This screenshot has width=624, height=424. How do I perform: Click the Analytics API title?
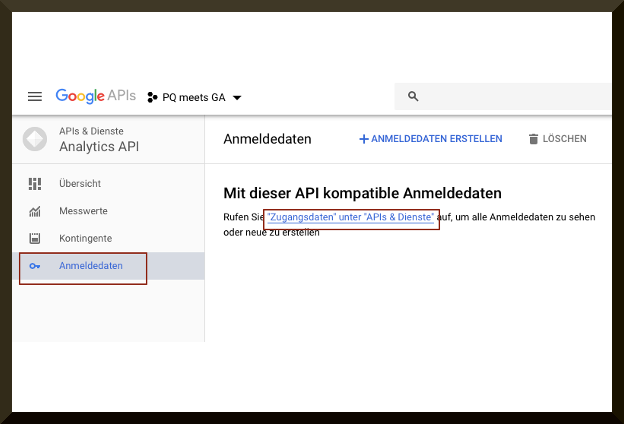point(99,147)
